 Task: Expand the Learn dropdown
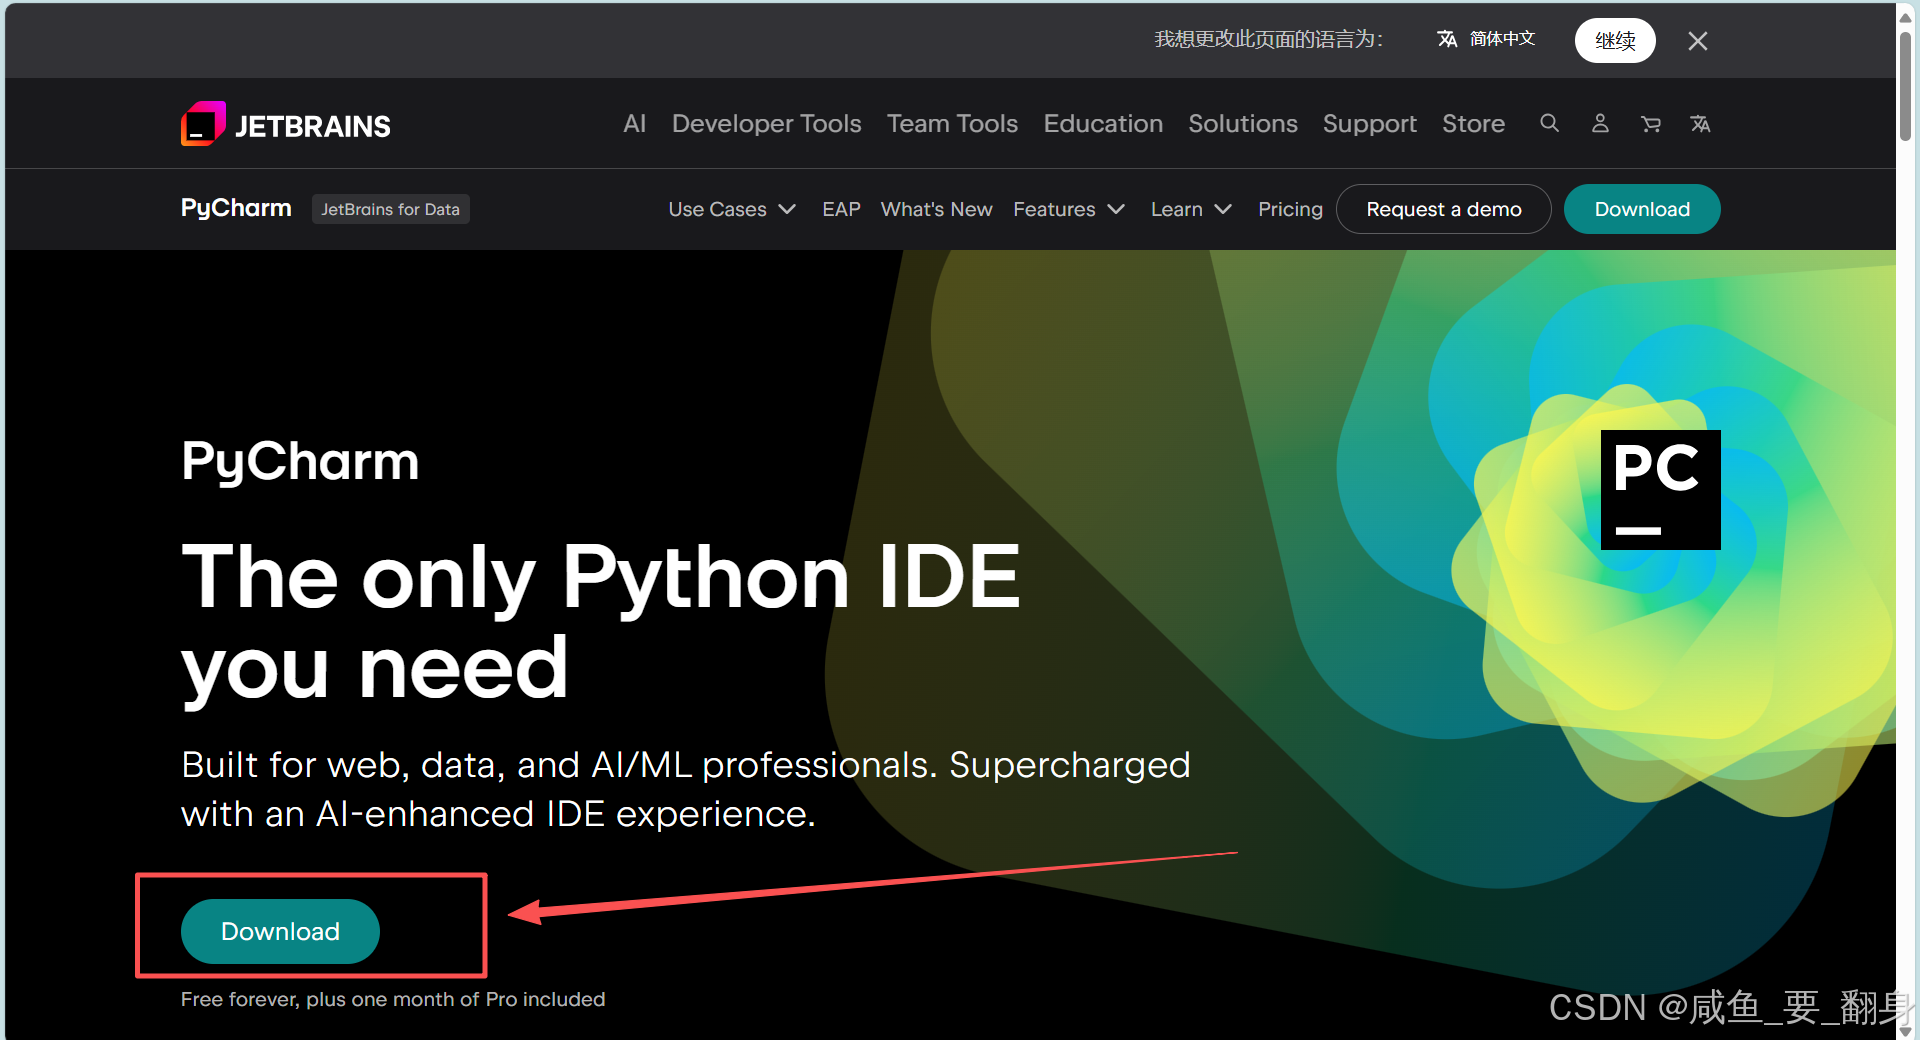(1191, 209)
